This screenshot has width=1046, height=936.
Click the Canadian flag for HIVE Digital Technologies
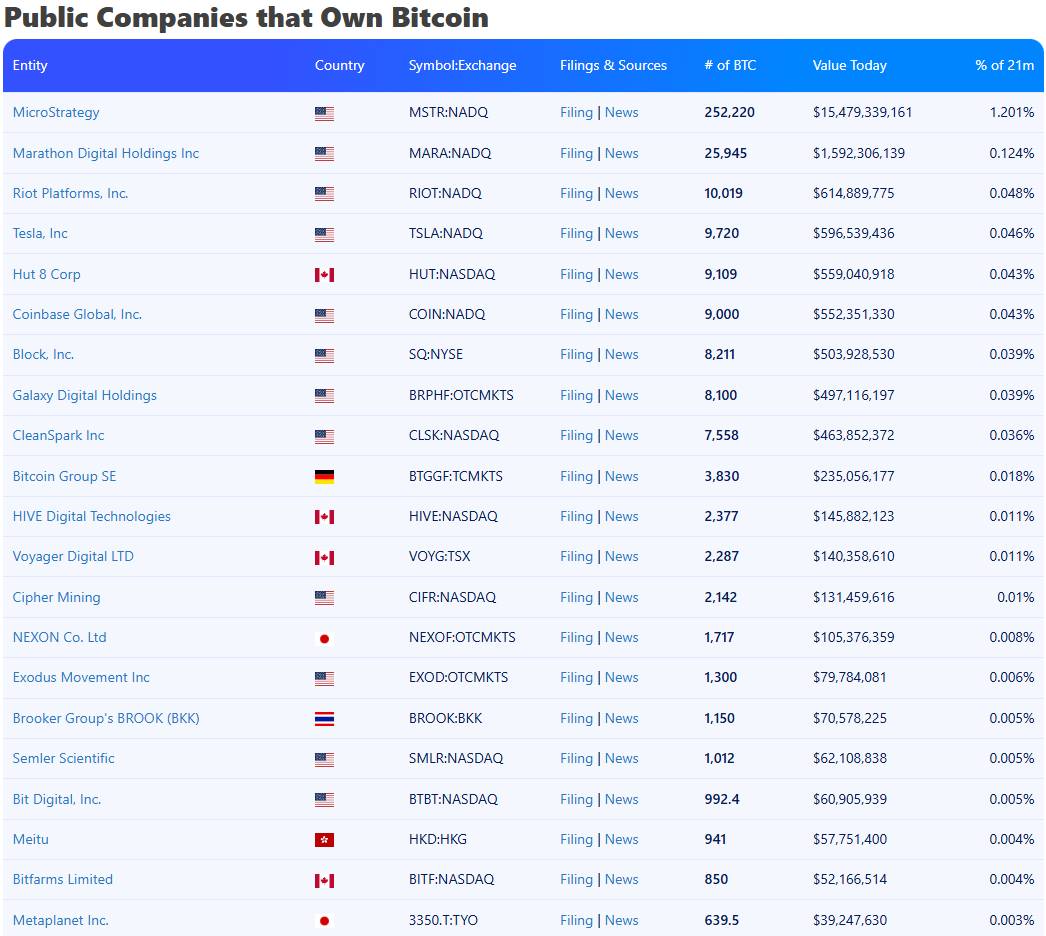click(x=324, y=517)
